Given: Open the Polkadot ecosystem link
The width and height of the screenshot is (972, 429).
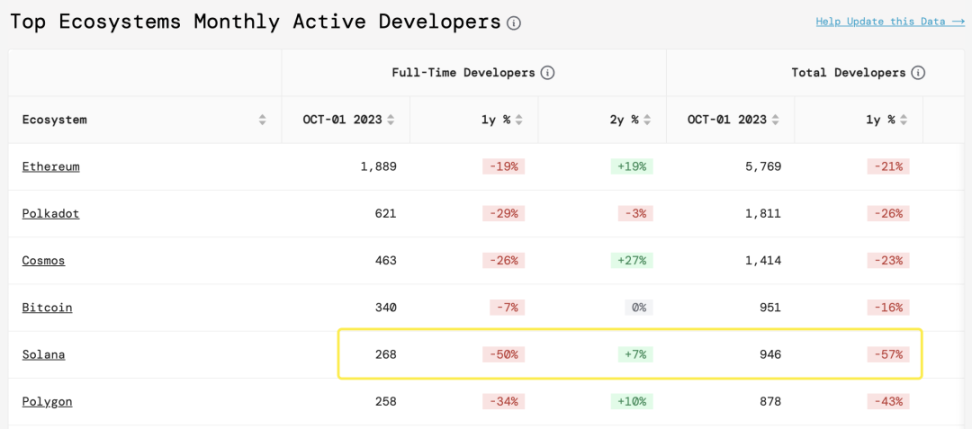Looking at the screenshot, I should pos(50,214).
